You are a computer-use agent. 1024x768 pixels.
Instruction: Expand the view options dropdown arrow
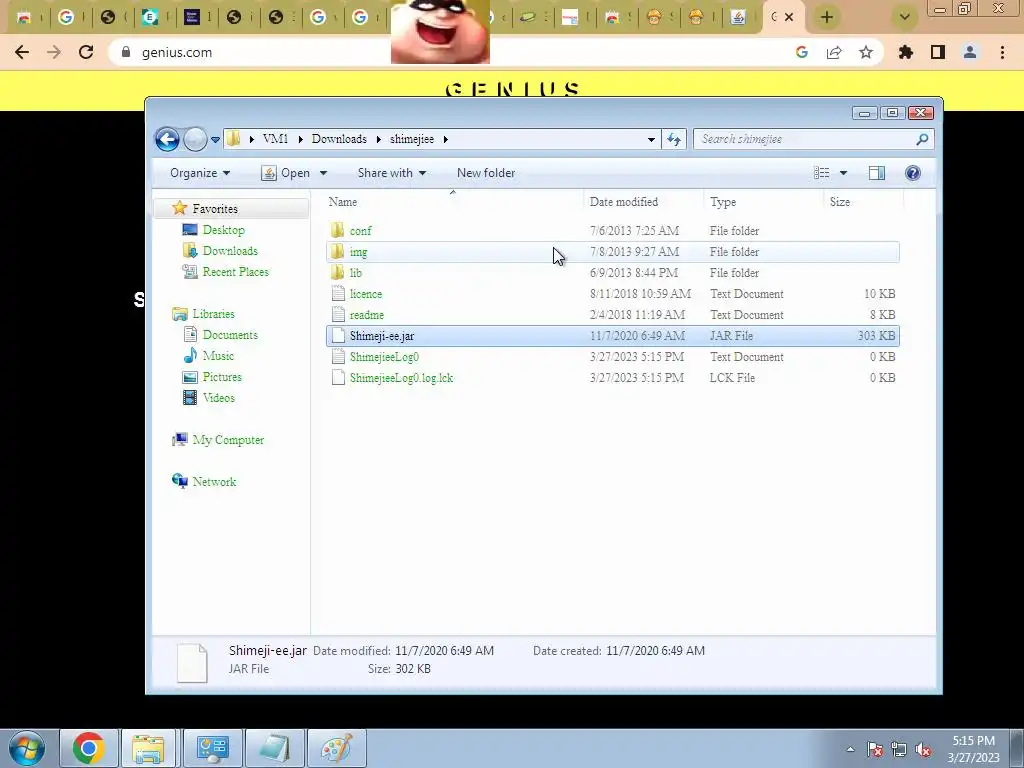(843, 173)
